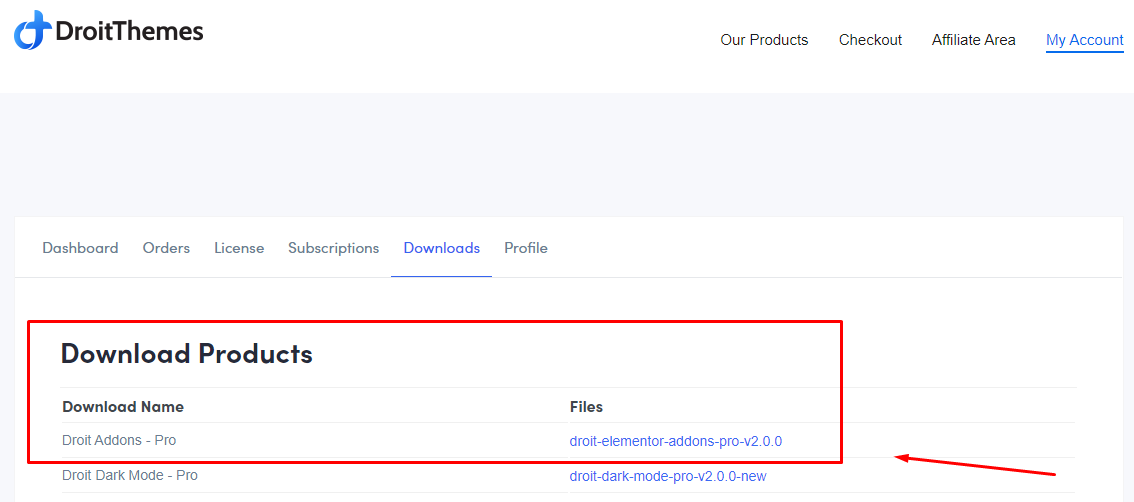Click the Download Products heading
Viewport: 1134px width, 502px height.
[187, 353]
